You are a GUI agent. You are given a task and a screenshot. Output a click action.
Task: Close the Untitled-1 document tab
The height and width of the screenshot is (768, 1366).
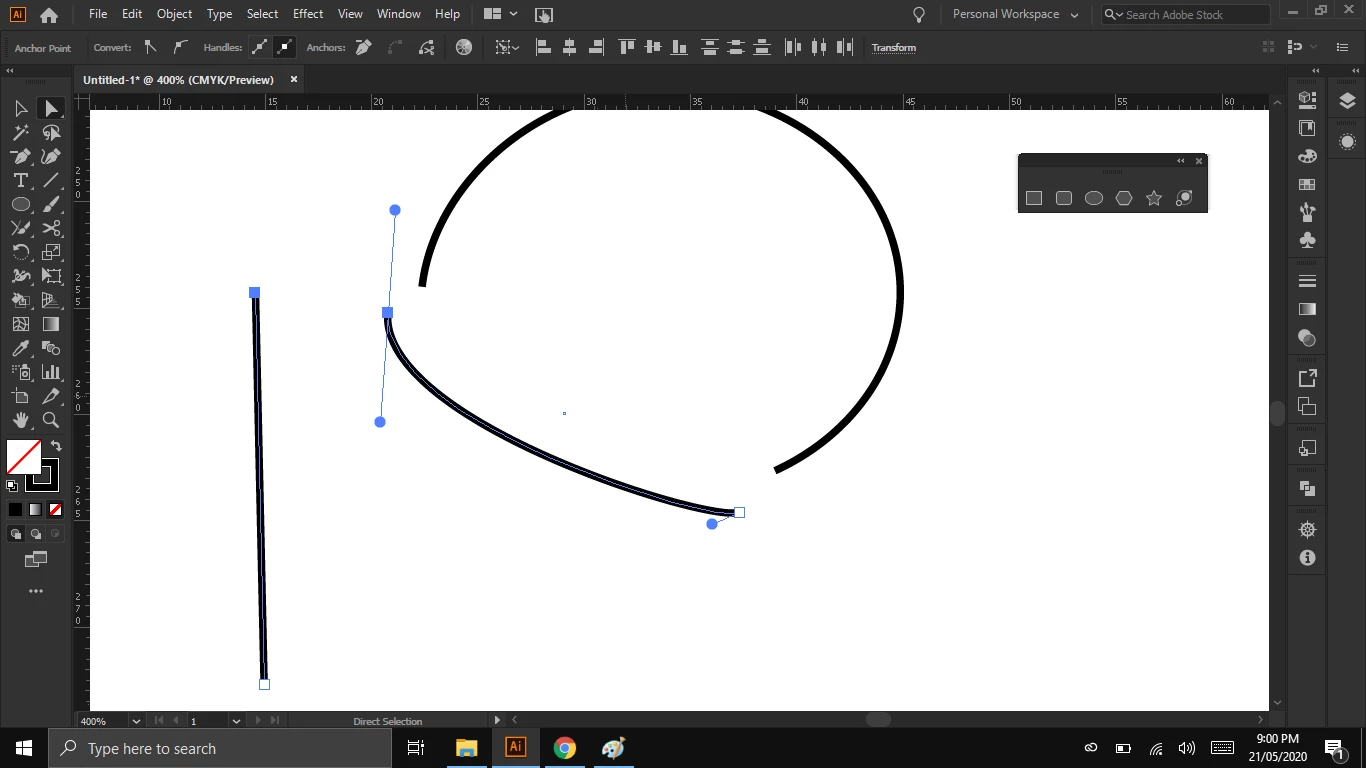(x=294, y=79)
